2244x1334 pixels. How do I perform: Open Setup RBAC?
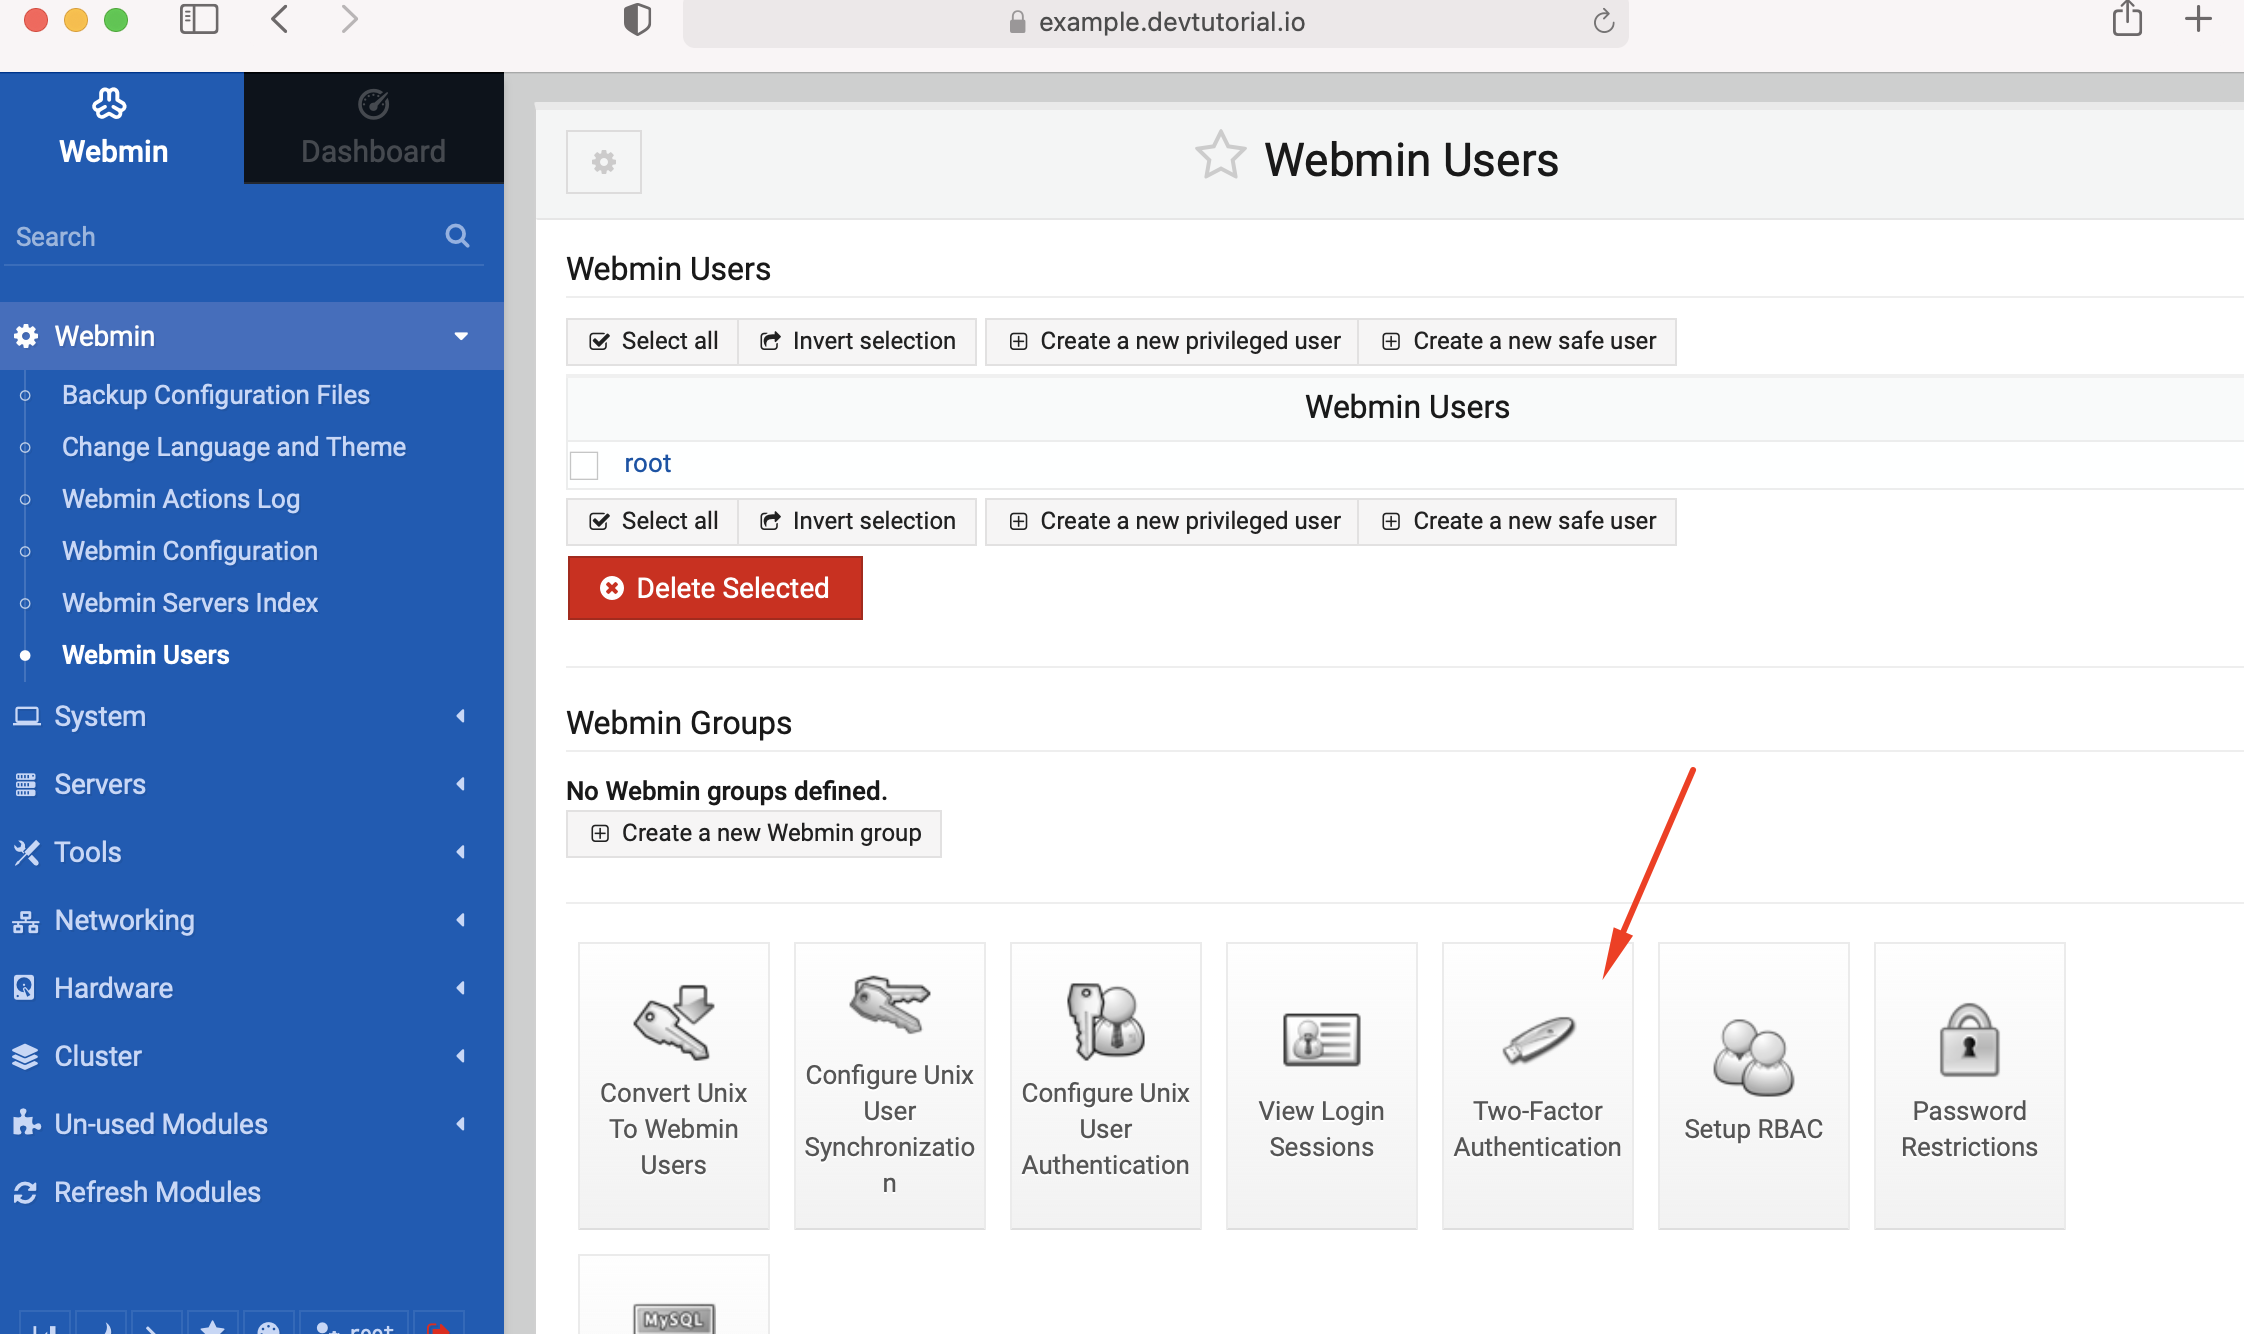point(1754,1085)
